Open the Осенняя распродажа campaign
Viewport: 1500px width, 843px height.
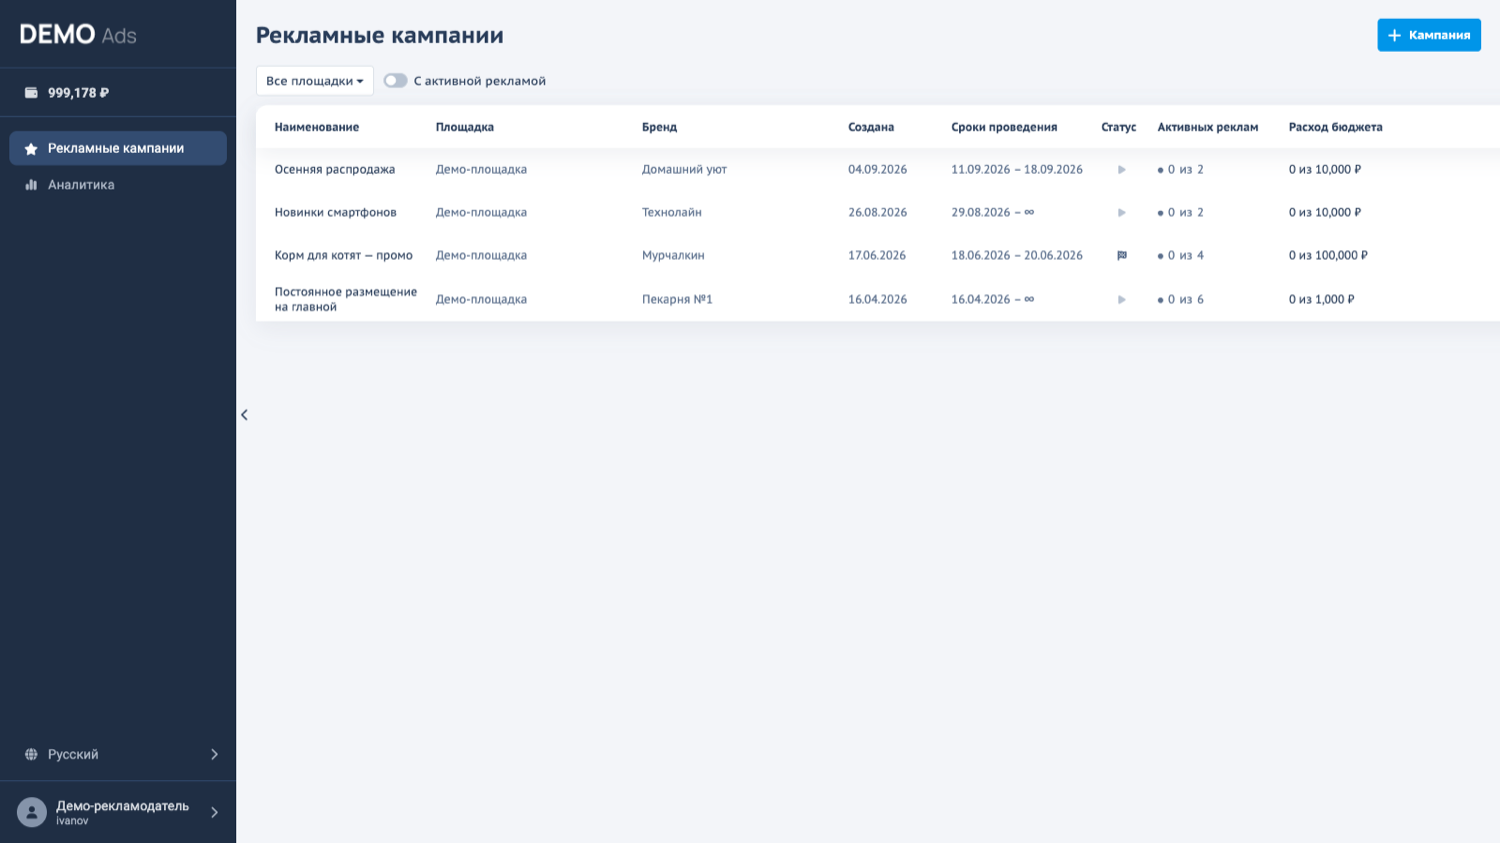coord(335,170)
